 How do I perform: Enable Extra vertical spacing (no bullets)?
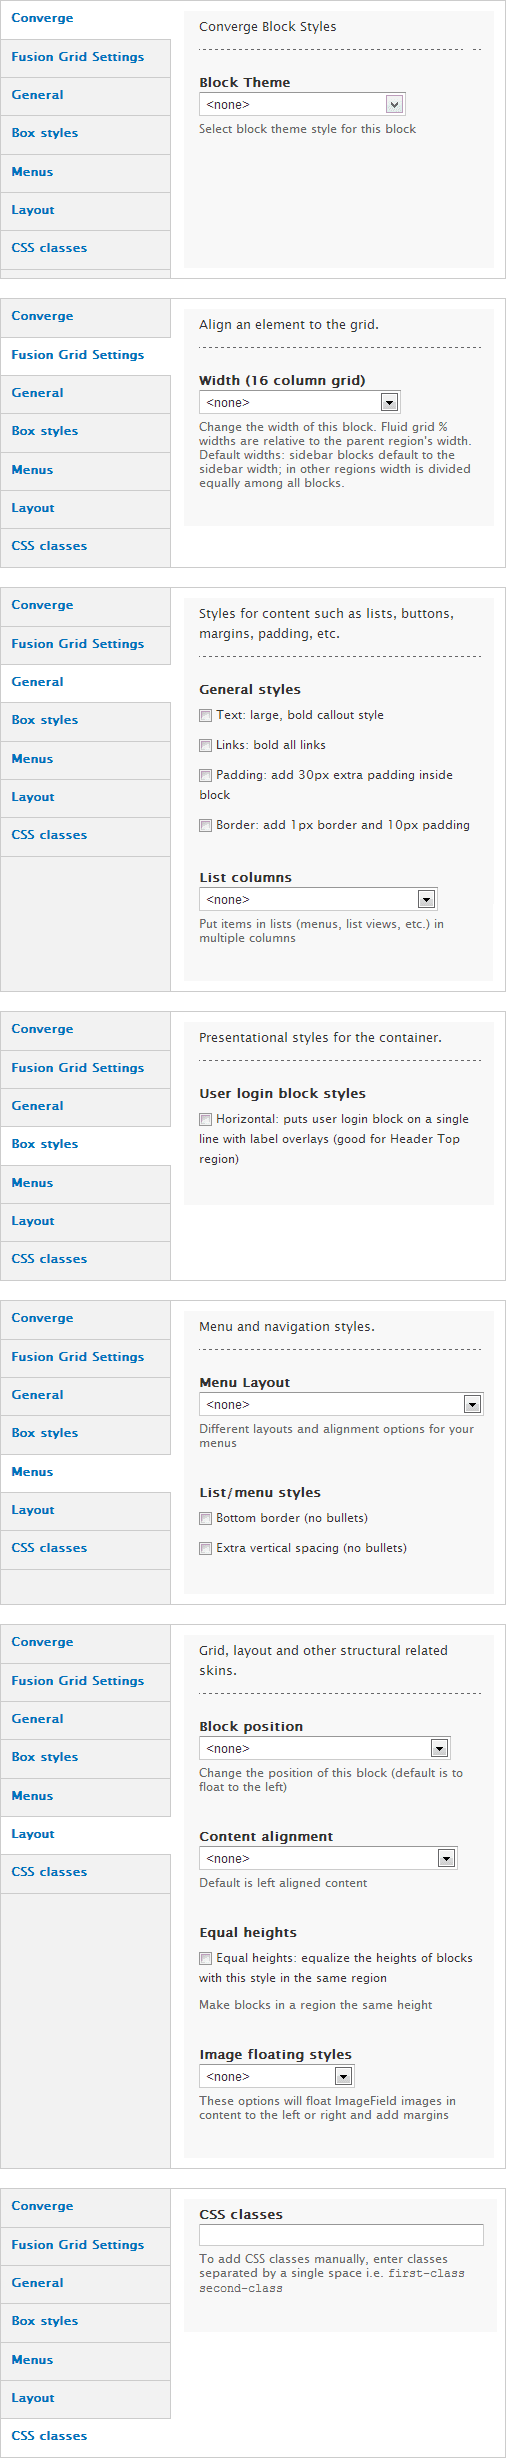pyautogui.click(x=206, y=1549)
